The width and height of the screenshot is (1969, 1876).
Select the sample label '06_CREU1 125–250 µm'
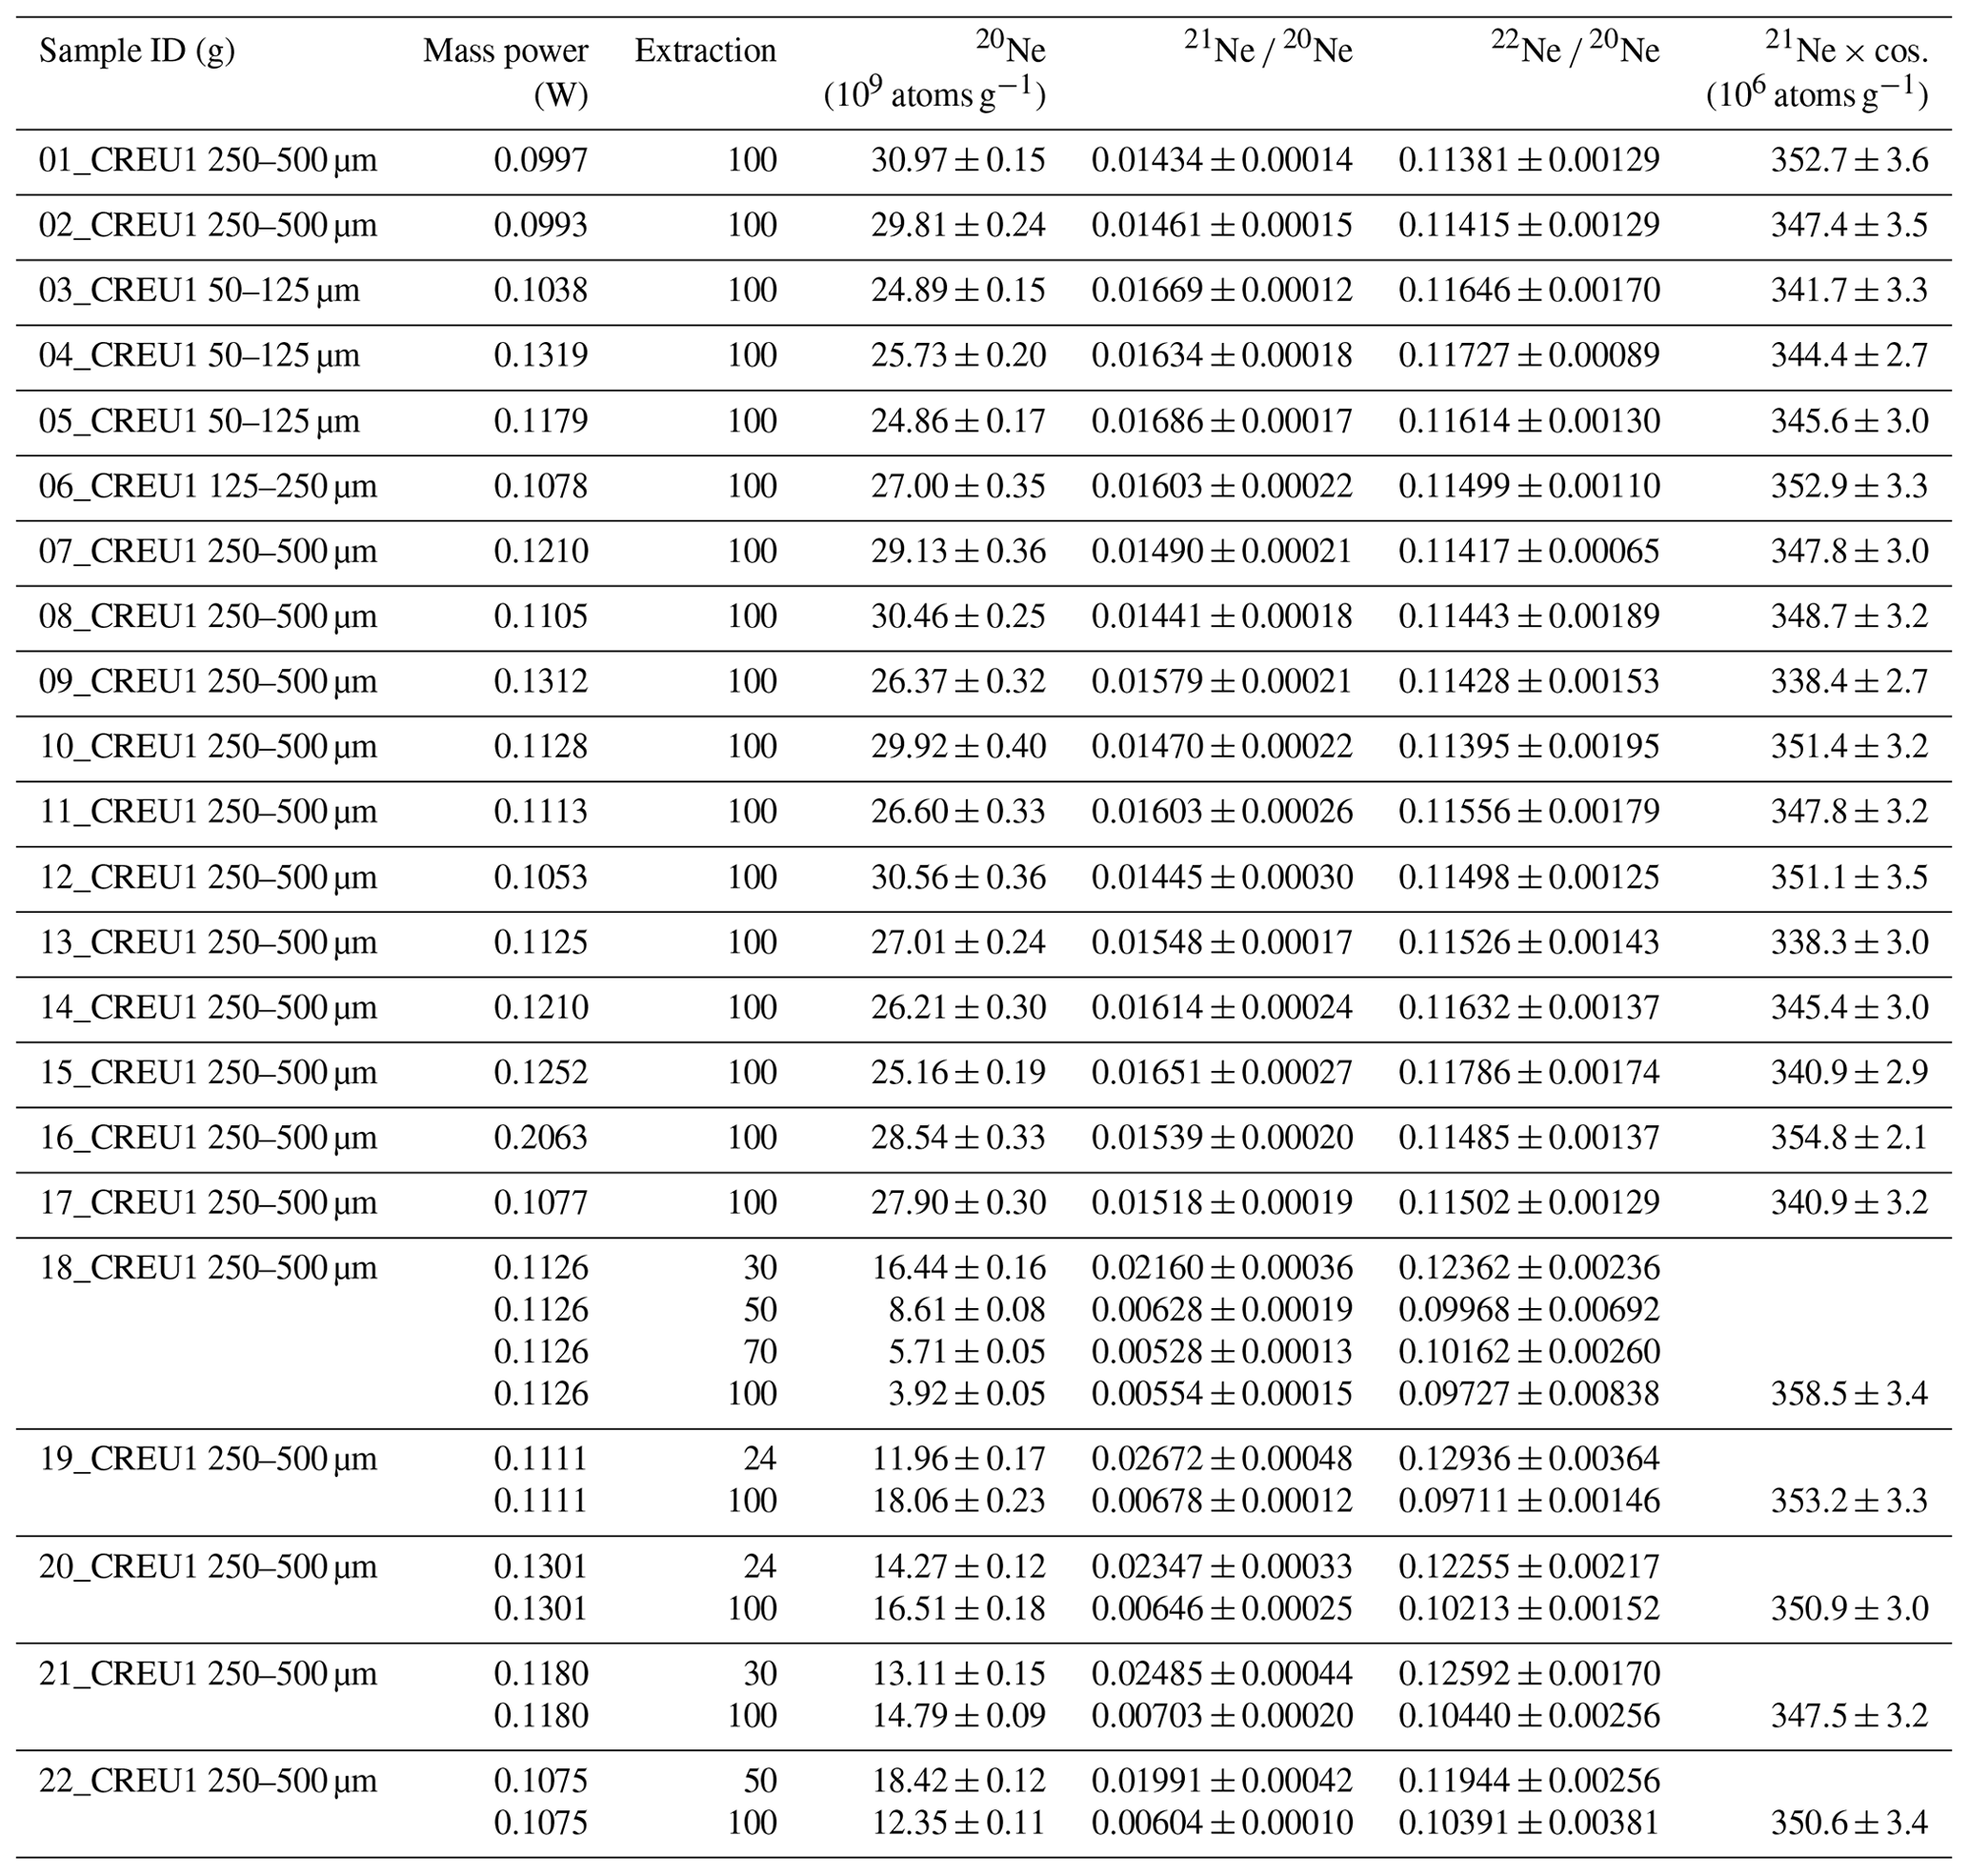point(208,486)
